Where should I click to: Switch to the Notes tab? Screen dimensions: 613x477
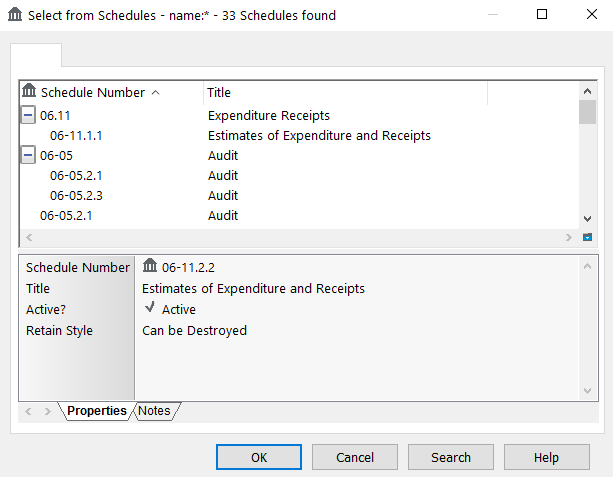coord(154,411)
